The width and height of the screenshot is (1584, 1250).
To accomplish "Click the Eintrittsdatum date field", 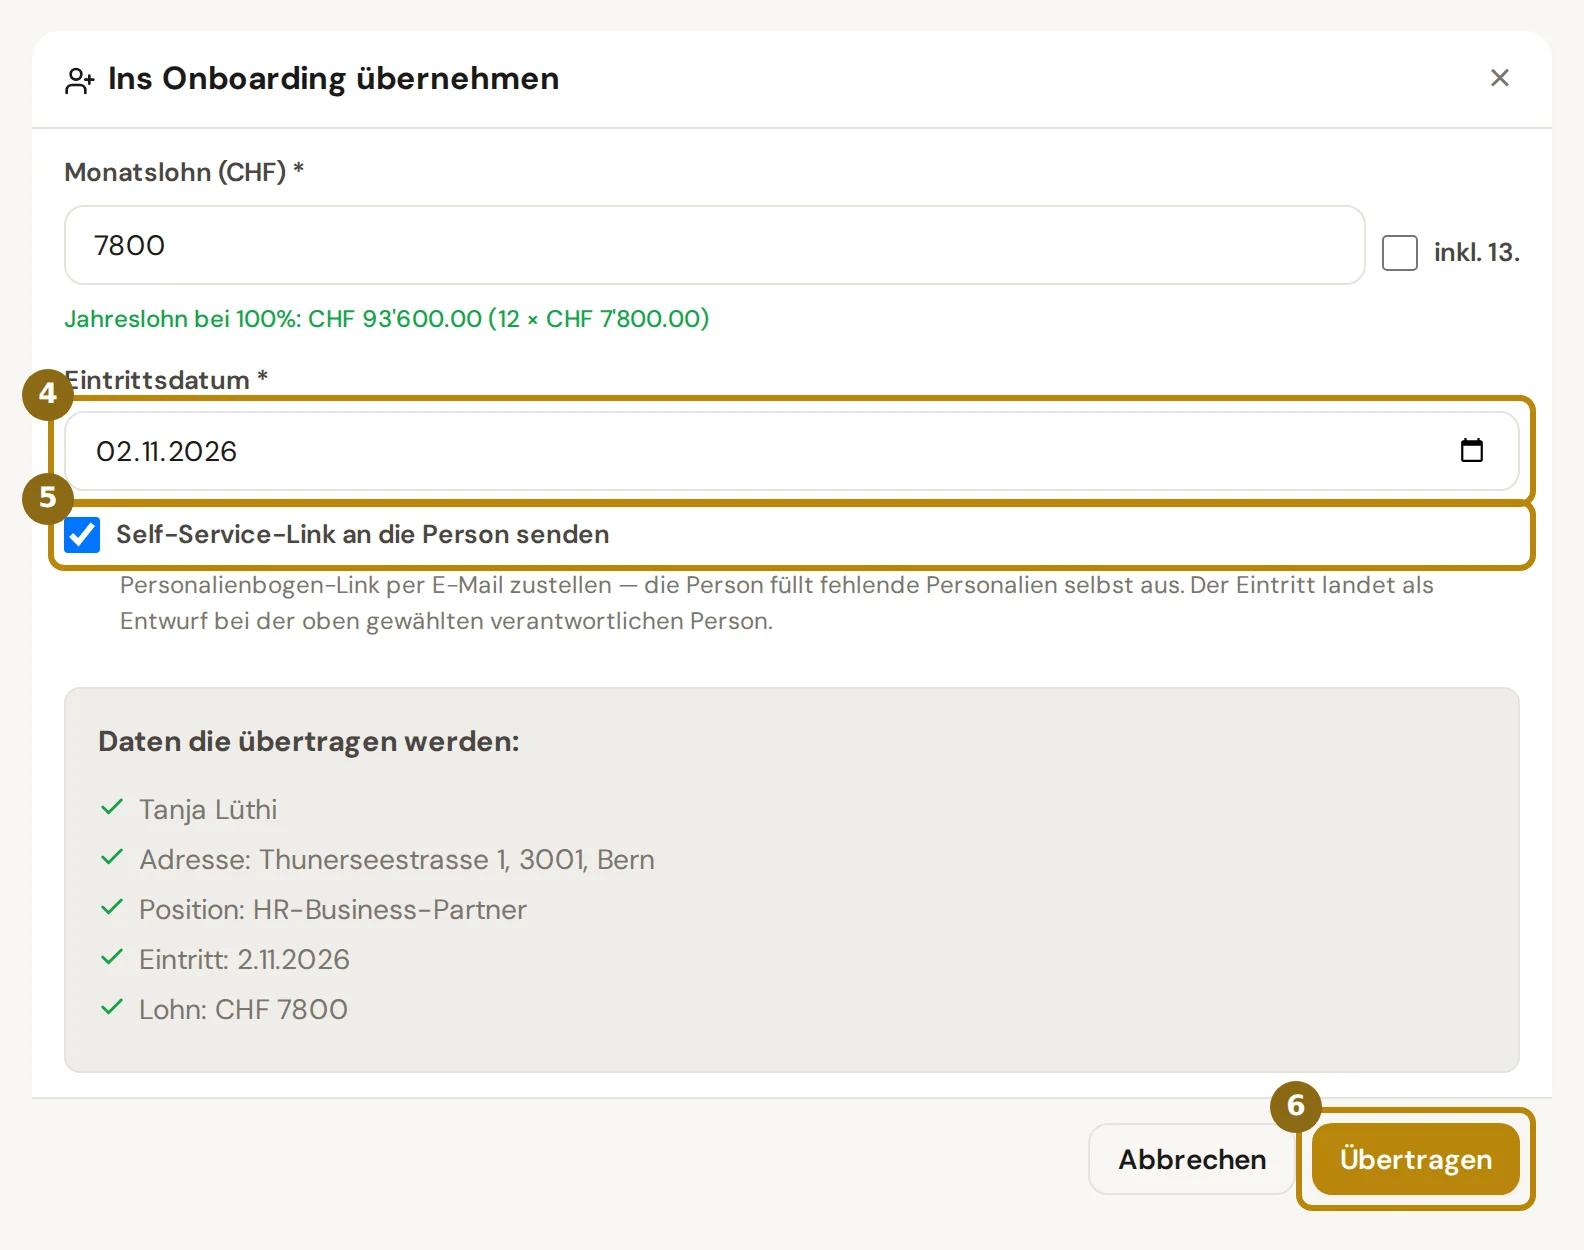I will [791, 451].
